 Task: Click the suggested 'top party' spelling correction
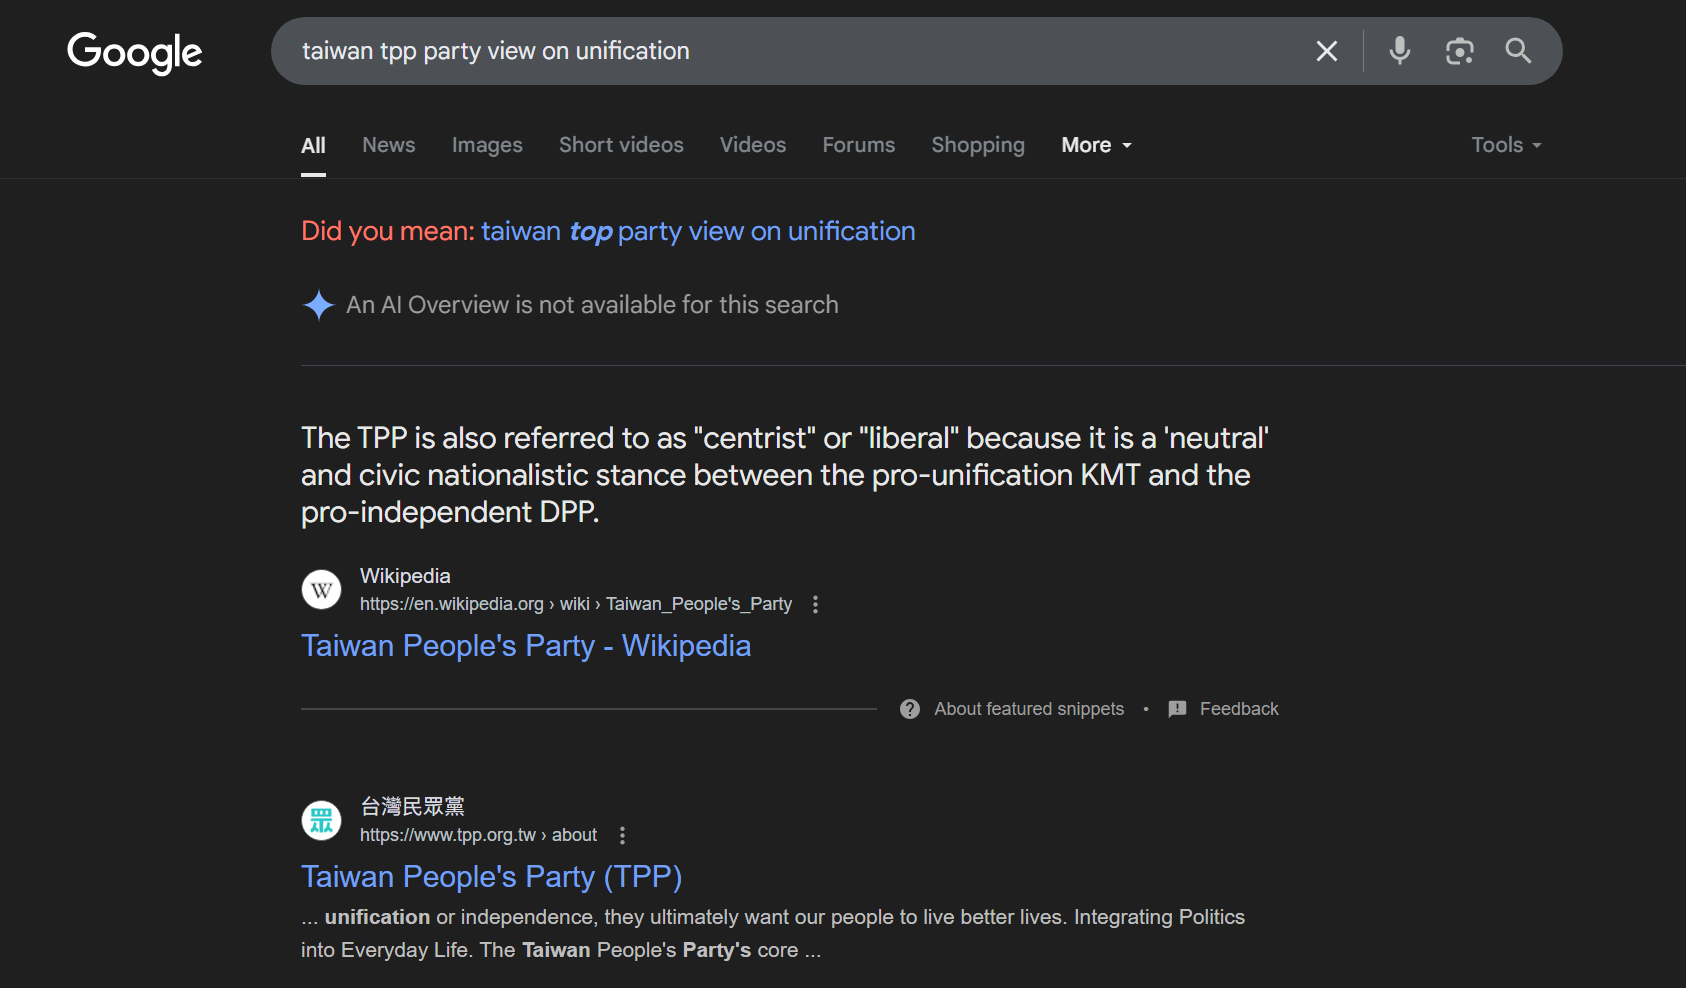[x=697, y=231]
